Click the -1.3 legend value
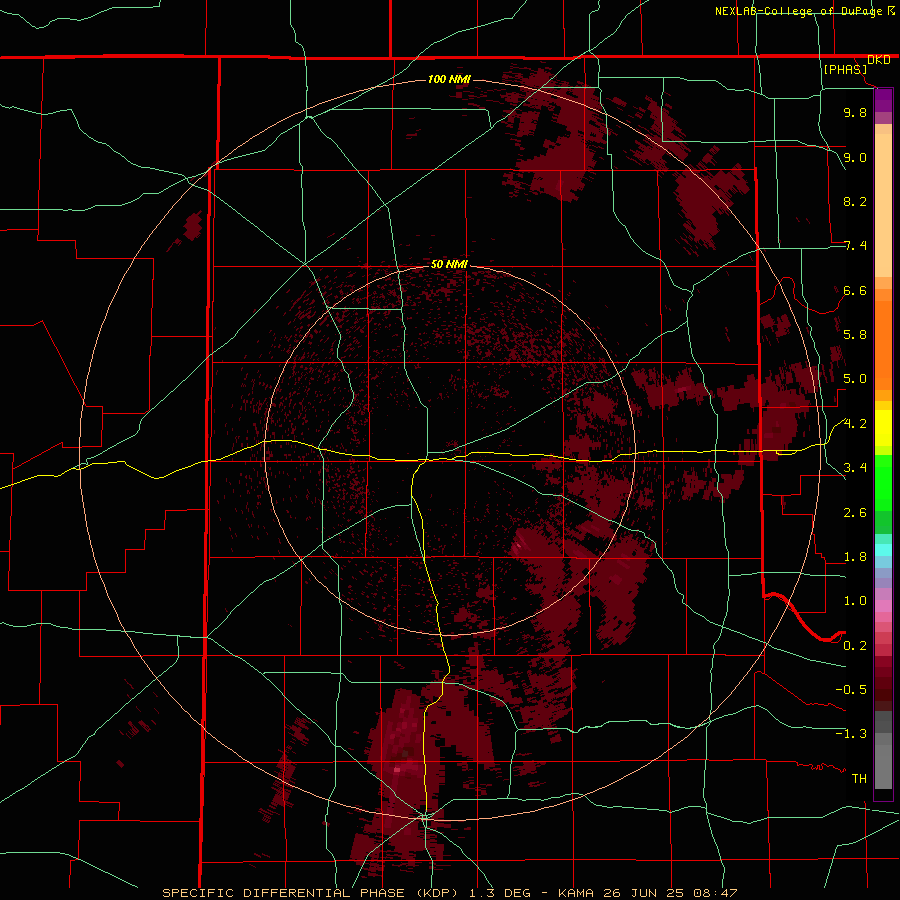This screenshot has height=900, width=900. [x=851, y=734]
